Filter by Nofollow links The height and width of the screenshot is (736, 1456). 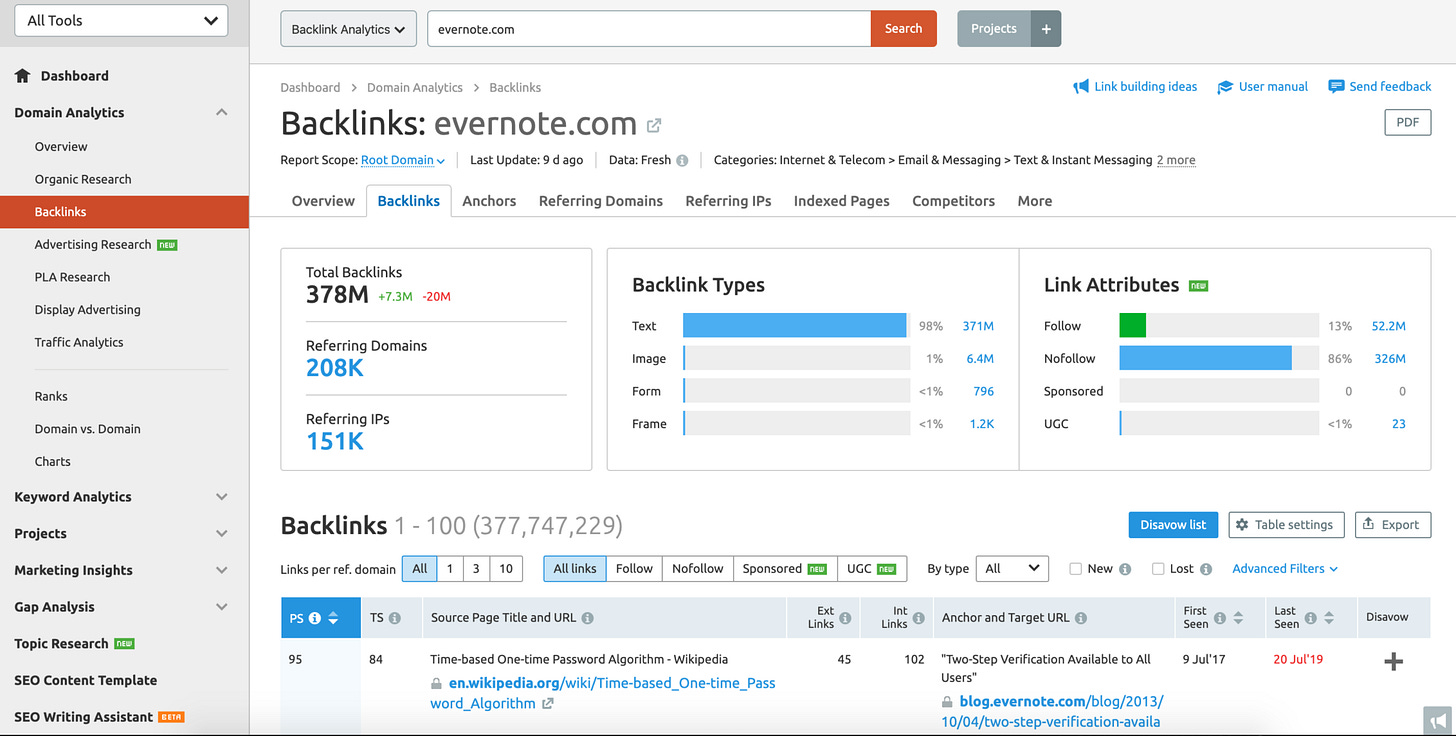(698, 569)
